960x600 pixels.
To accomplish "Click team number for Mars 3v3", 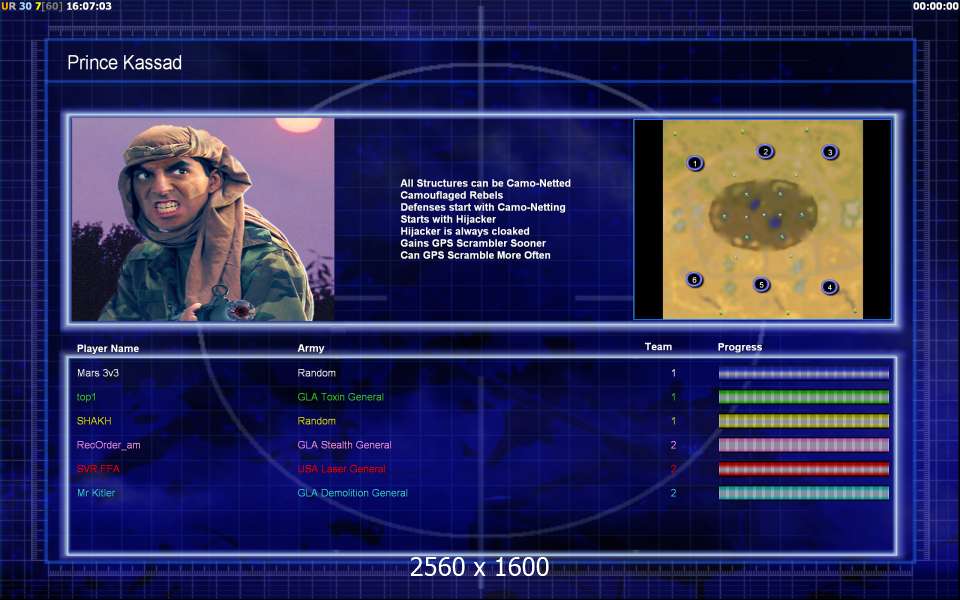I will click(x=673, y=373).
